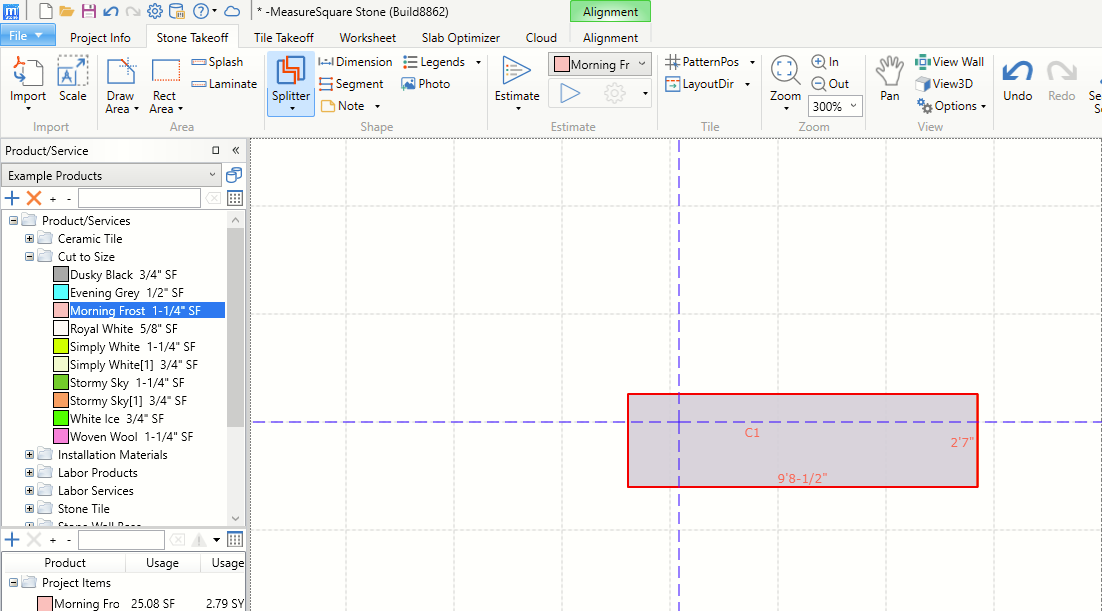Click the product search input field
This screenshot has width=1102, height=611.
139,198
